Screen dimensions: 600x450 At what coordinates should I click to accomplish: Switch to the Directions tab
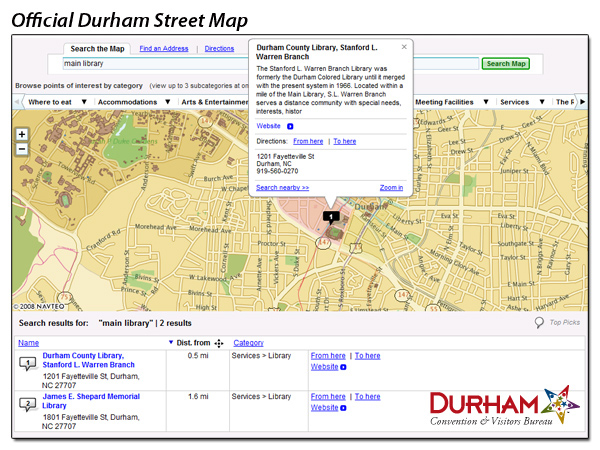tap(219, 48)
